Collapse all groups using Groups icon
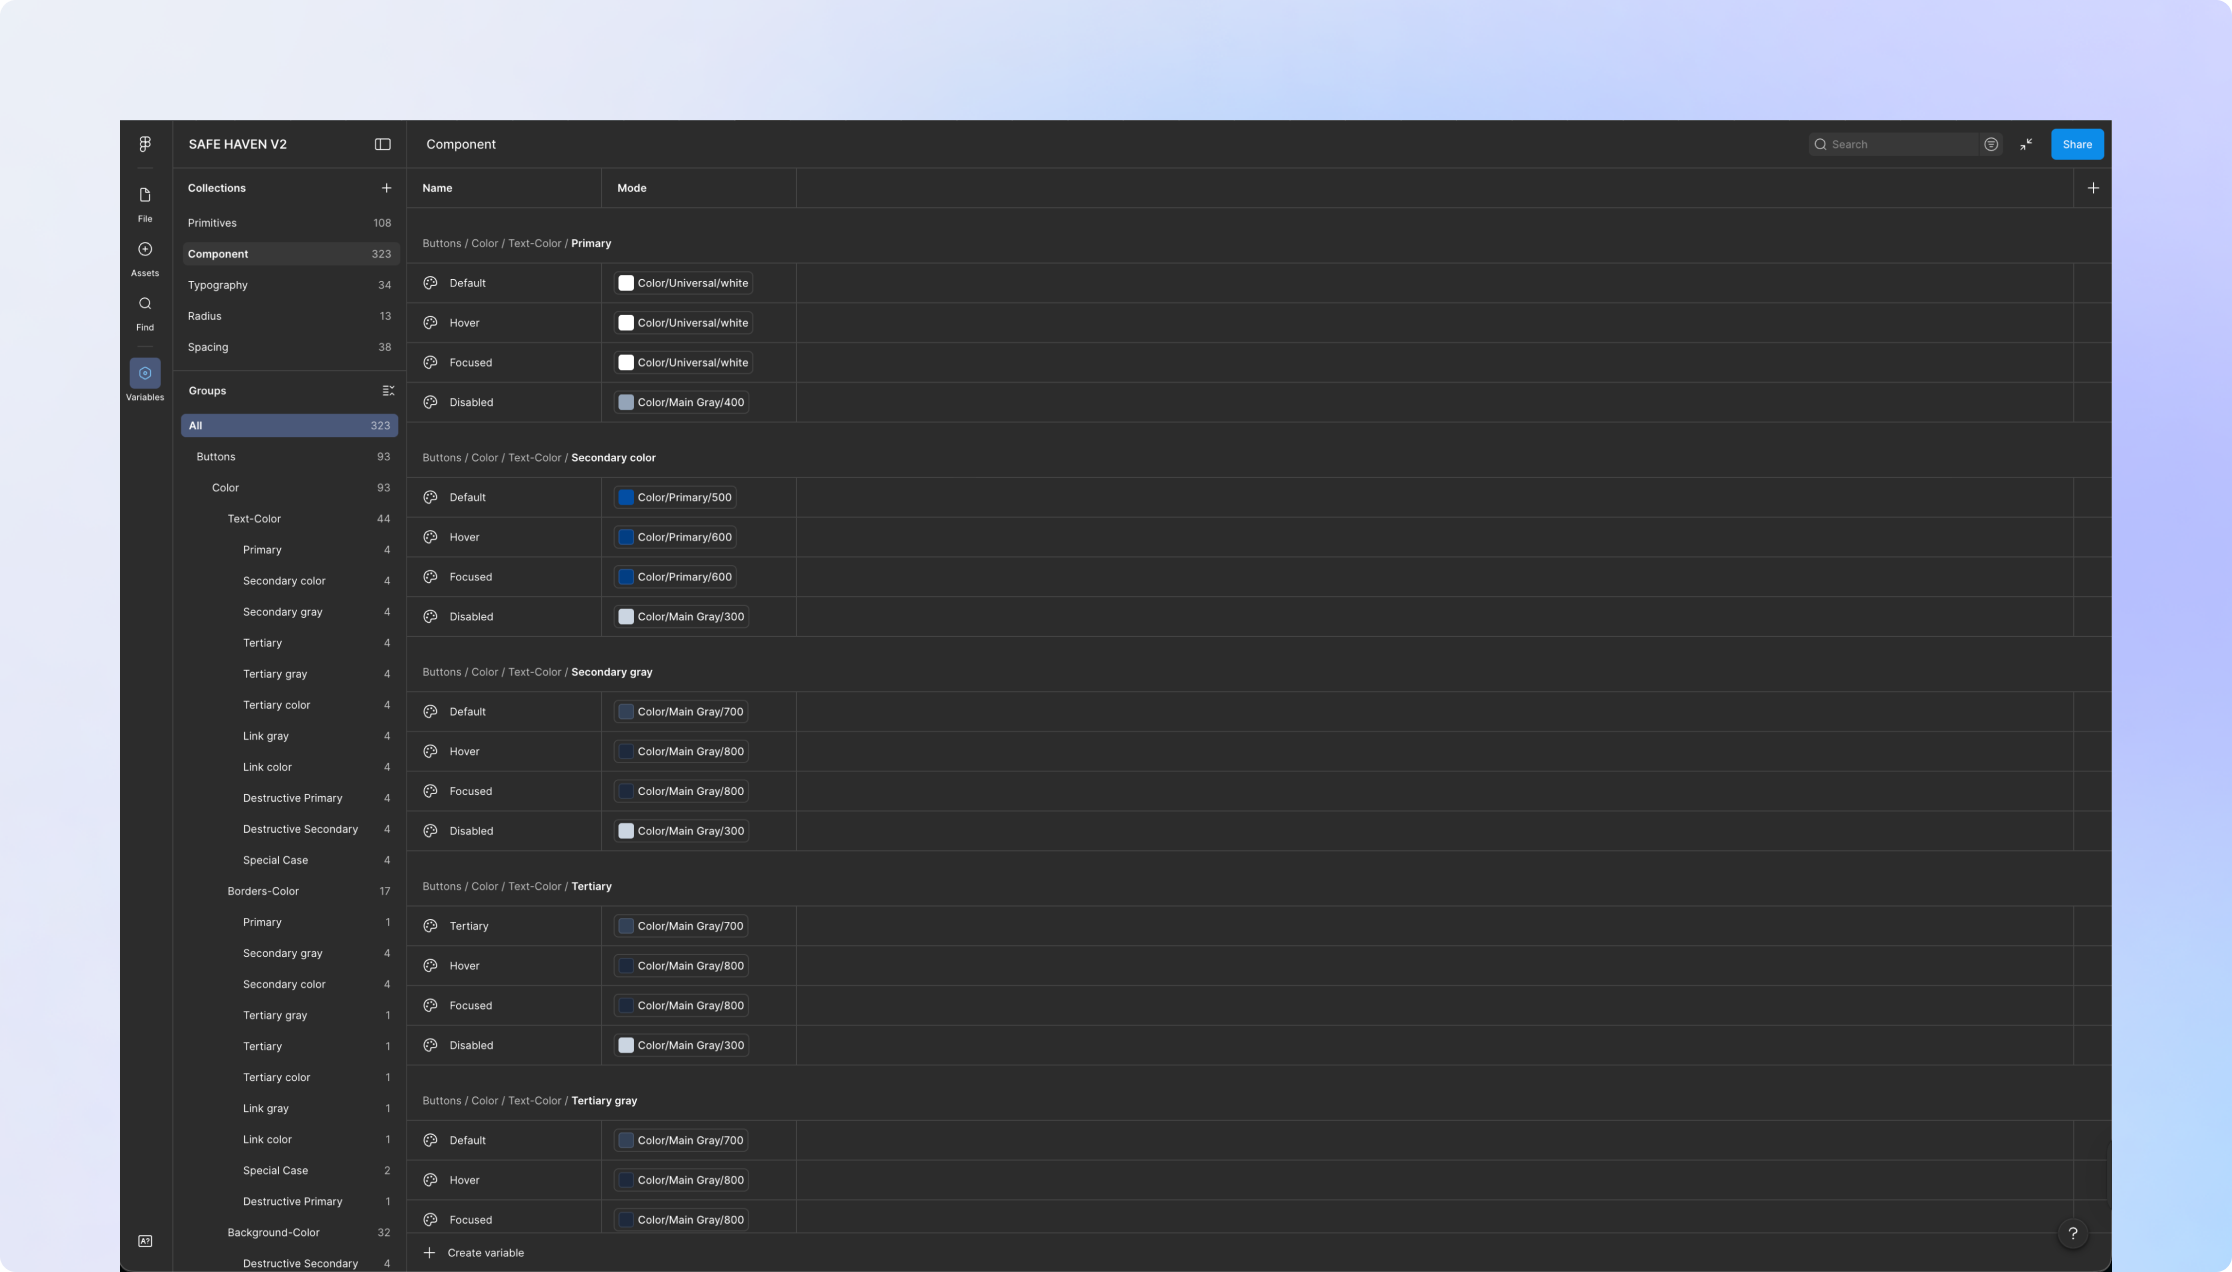The height and width of the screenshot is (1272, 2232). click(388, 391)
